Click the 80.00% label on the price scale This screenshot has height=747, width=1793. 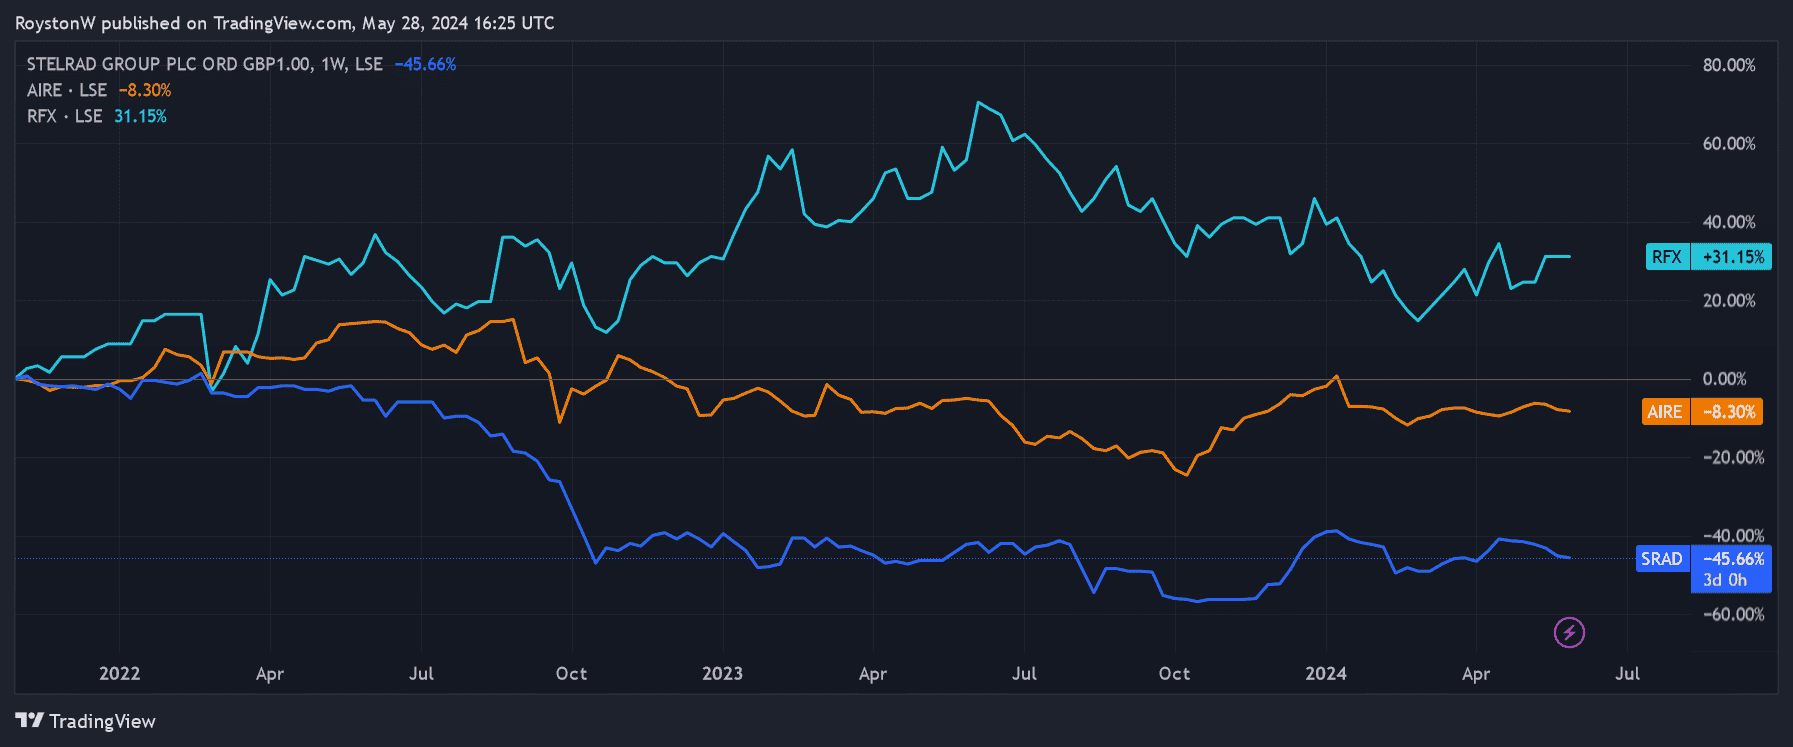click(1729, 65)
